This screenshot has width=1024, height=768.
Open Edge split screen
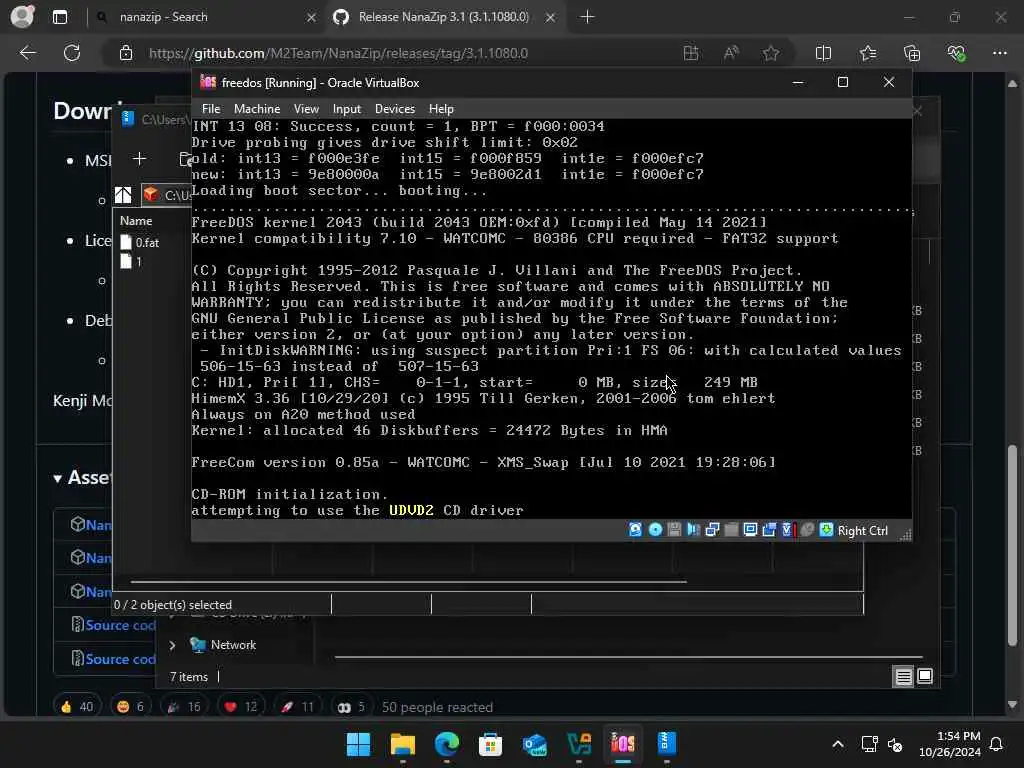pos(824,54)
